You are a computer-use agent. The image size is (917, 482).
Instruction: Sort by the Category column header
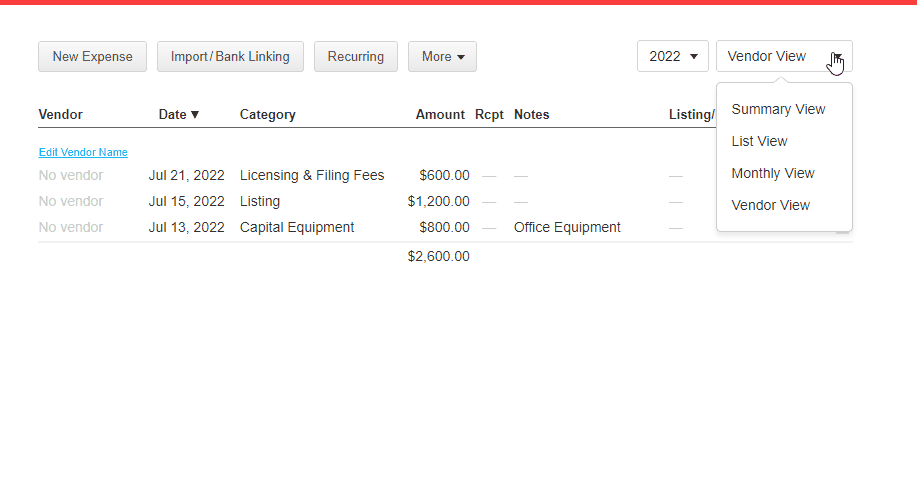point(267,115)
